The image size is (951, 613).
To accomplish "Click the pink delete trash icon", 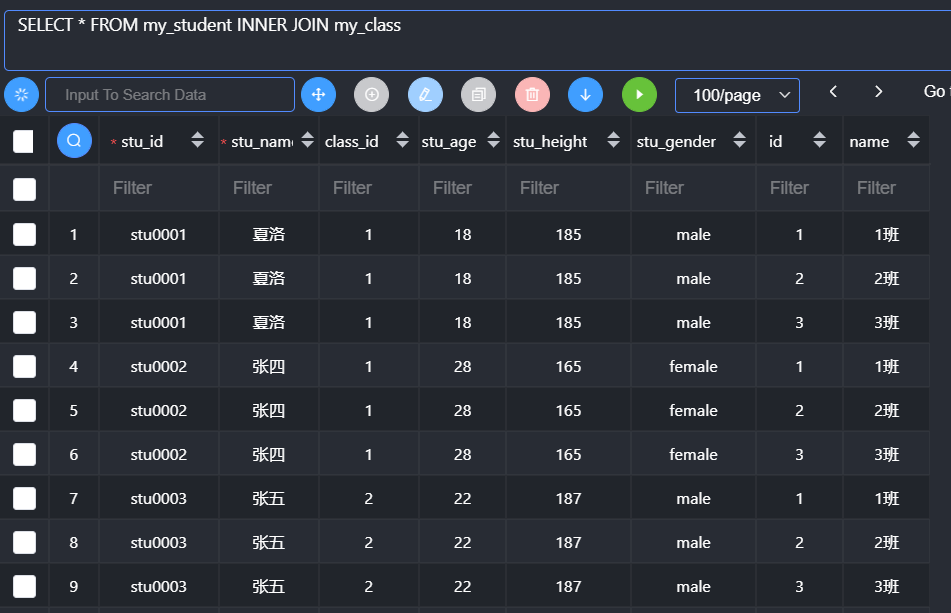I will [533, 95].
